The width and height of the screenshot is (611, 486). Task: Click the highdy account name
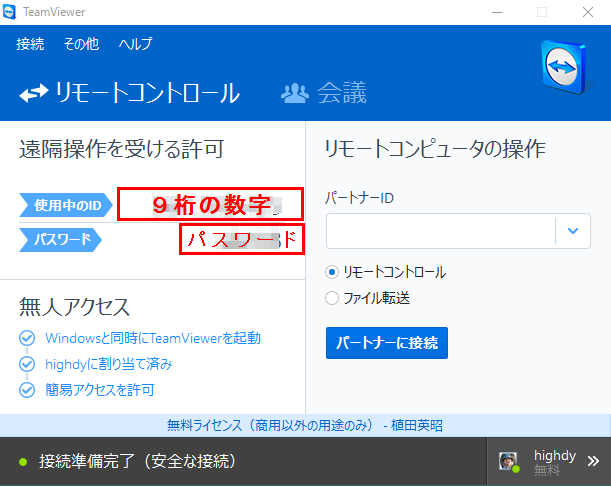pyautogui.click(x=555, y=455)
